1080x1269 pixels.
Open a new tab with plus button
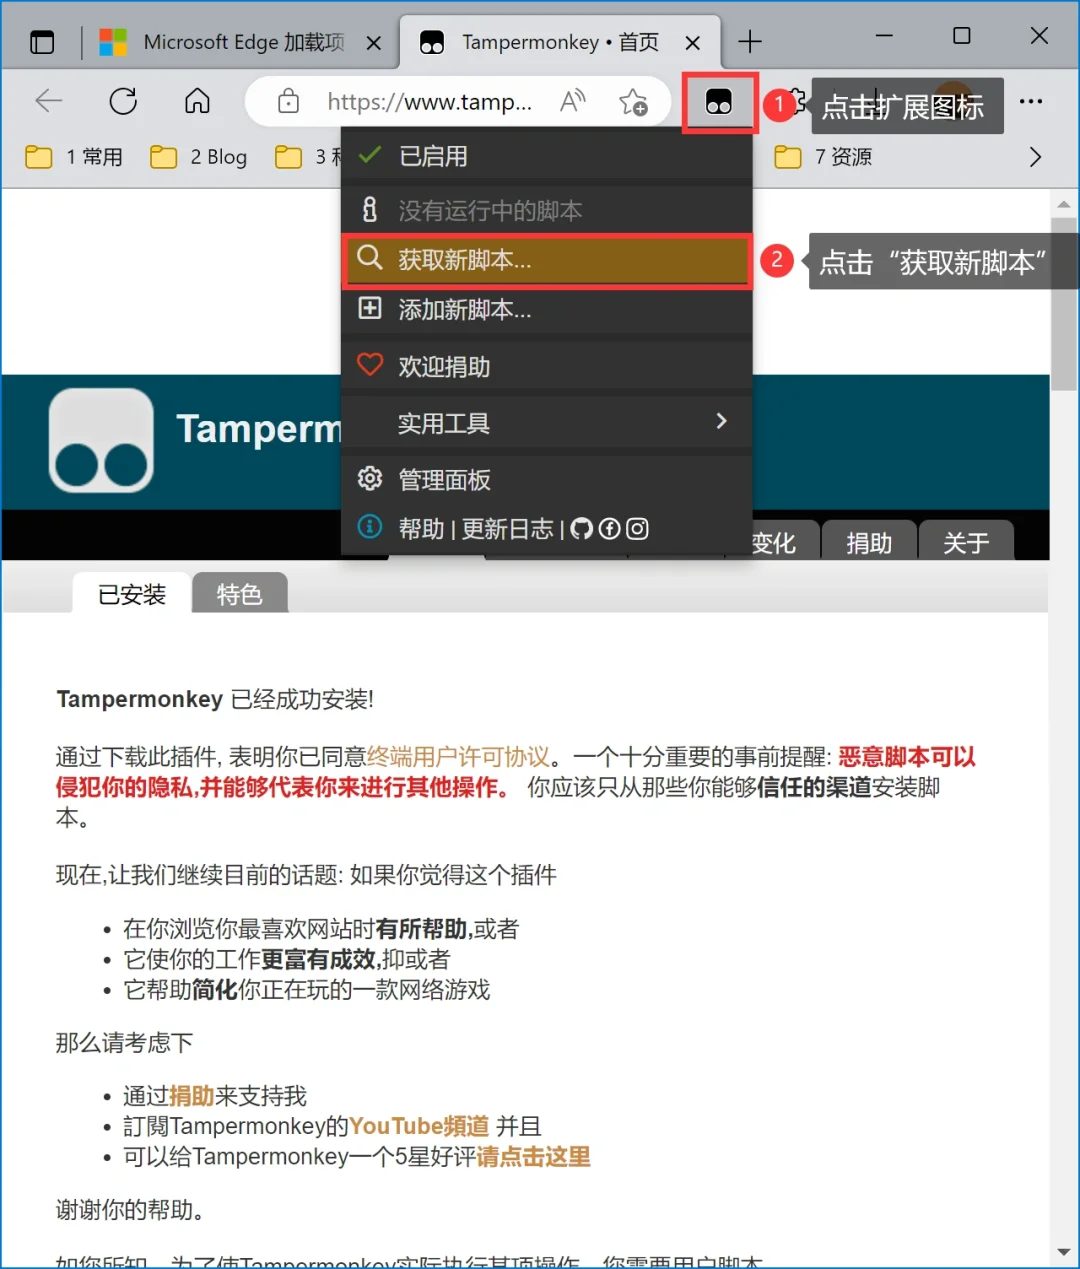(749, 42)
